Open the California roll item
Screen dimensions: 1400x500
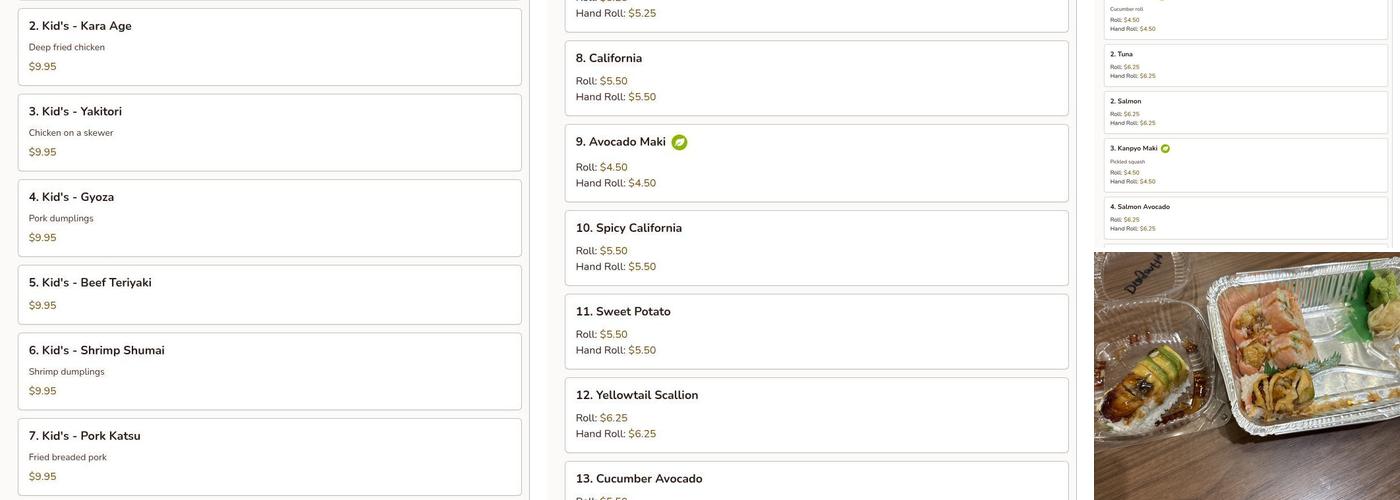coord(816,77)
